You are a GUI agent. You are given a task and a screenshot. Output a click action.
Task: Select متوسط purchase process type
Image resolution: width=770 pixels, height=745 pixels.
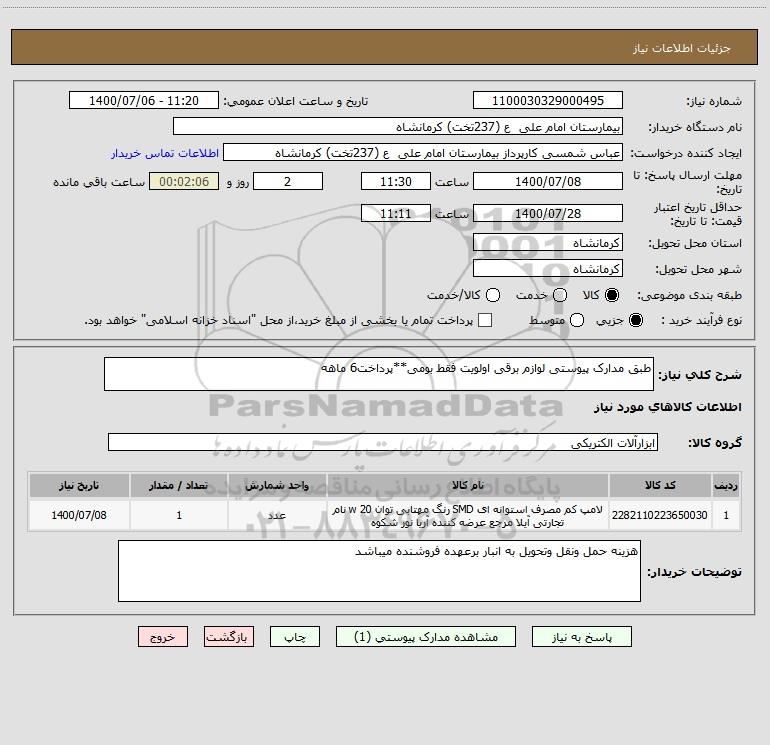coord(577,320)
